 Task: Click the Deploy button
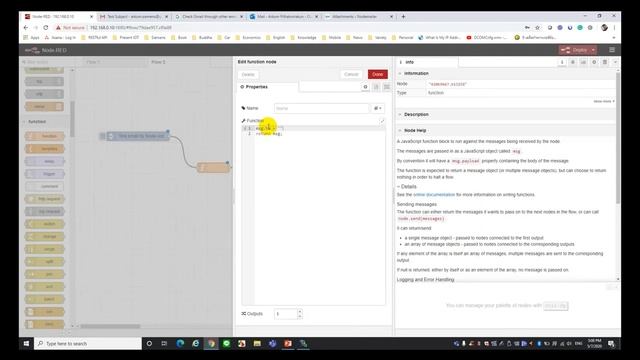(x=574, y=50)
